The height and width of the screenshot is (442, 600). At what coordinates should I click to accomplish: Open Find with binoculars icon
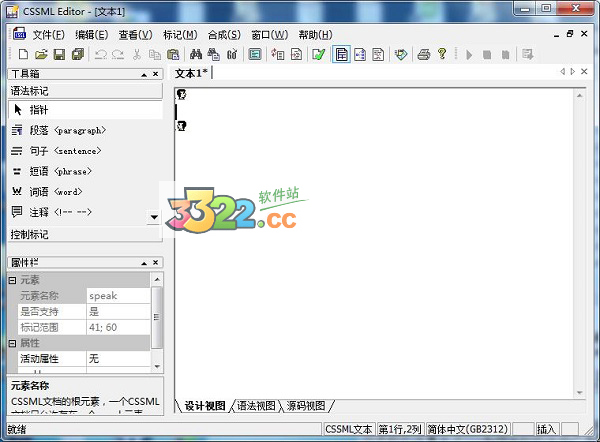click(x=196, y=54)
